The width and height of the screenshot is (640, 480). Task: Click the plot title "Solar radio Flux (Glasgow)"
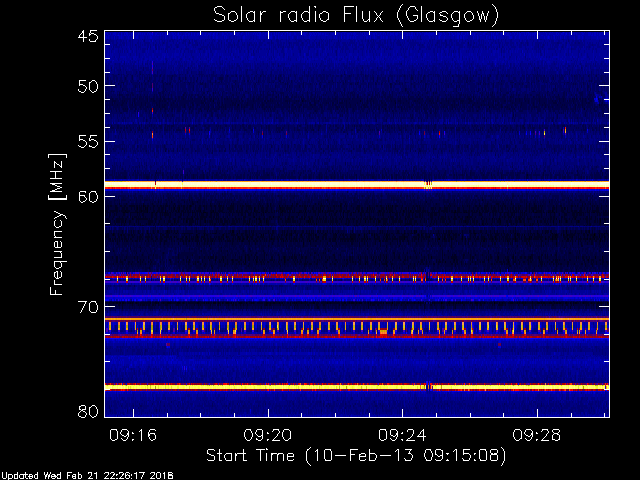356,15
